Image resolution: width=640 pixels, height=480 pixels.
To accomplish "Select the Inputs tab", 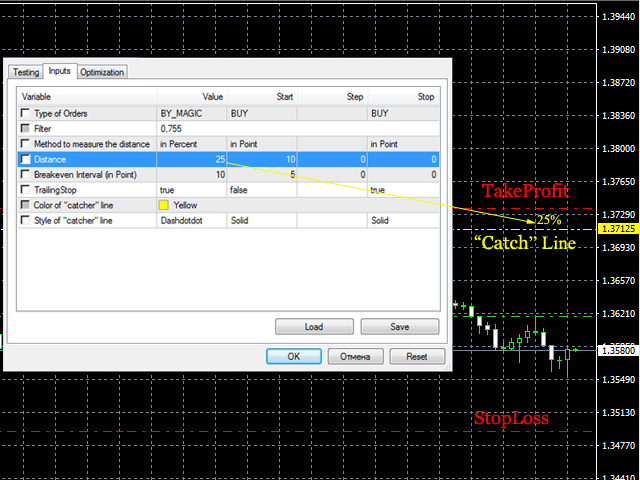I will click(x=60, y=71).
